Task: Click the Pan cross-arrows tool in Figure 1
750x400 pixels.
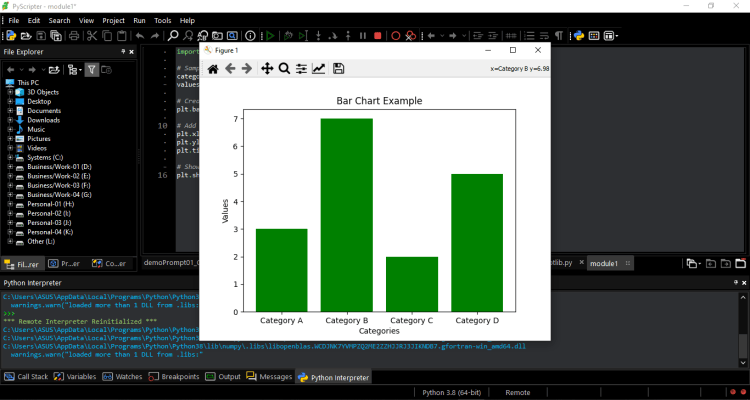Action: [267, 69]
